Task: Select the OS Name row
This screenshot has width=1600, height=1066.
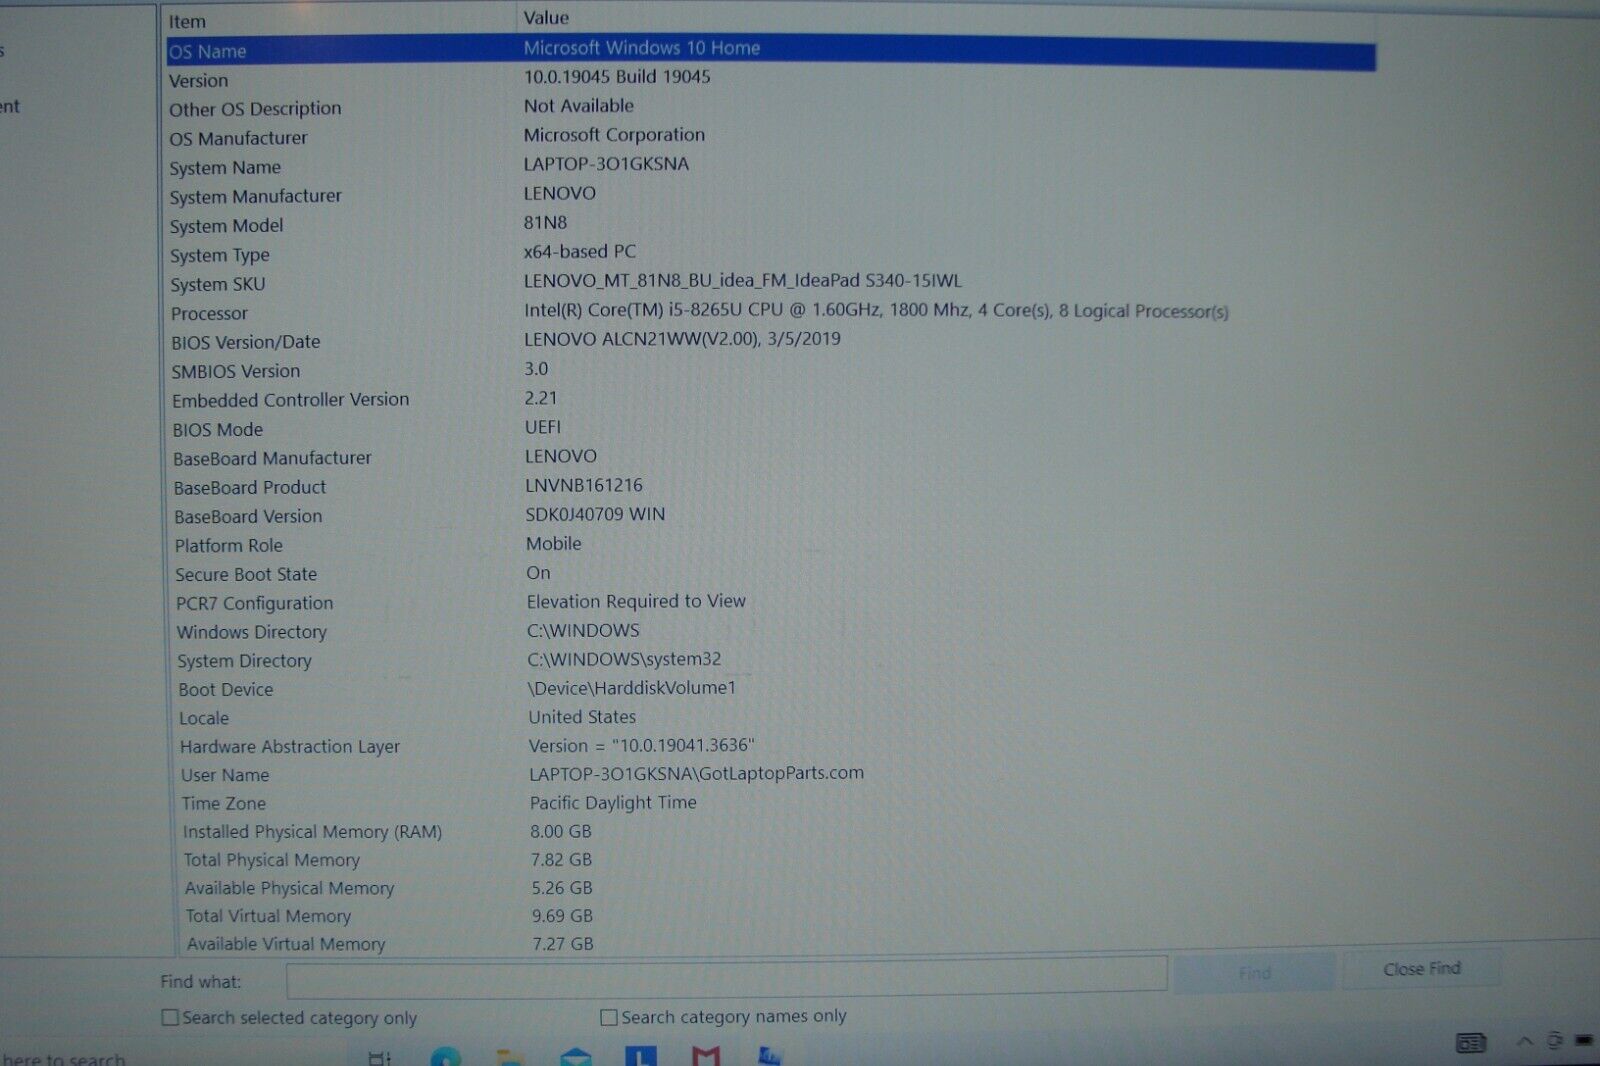Action: 771,50
